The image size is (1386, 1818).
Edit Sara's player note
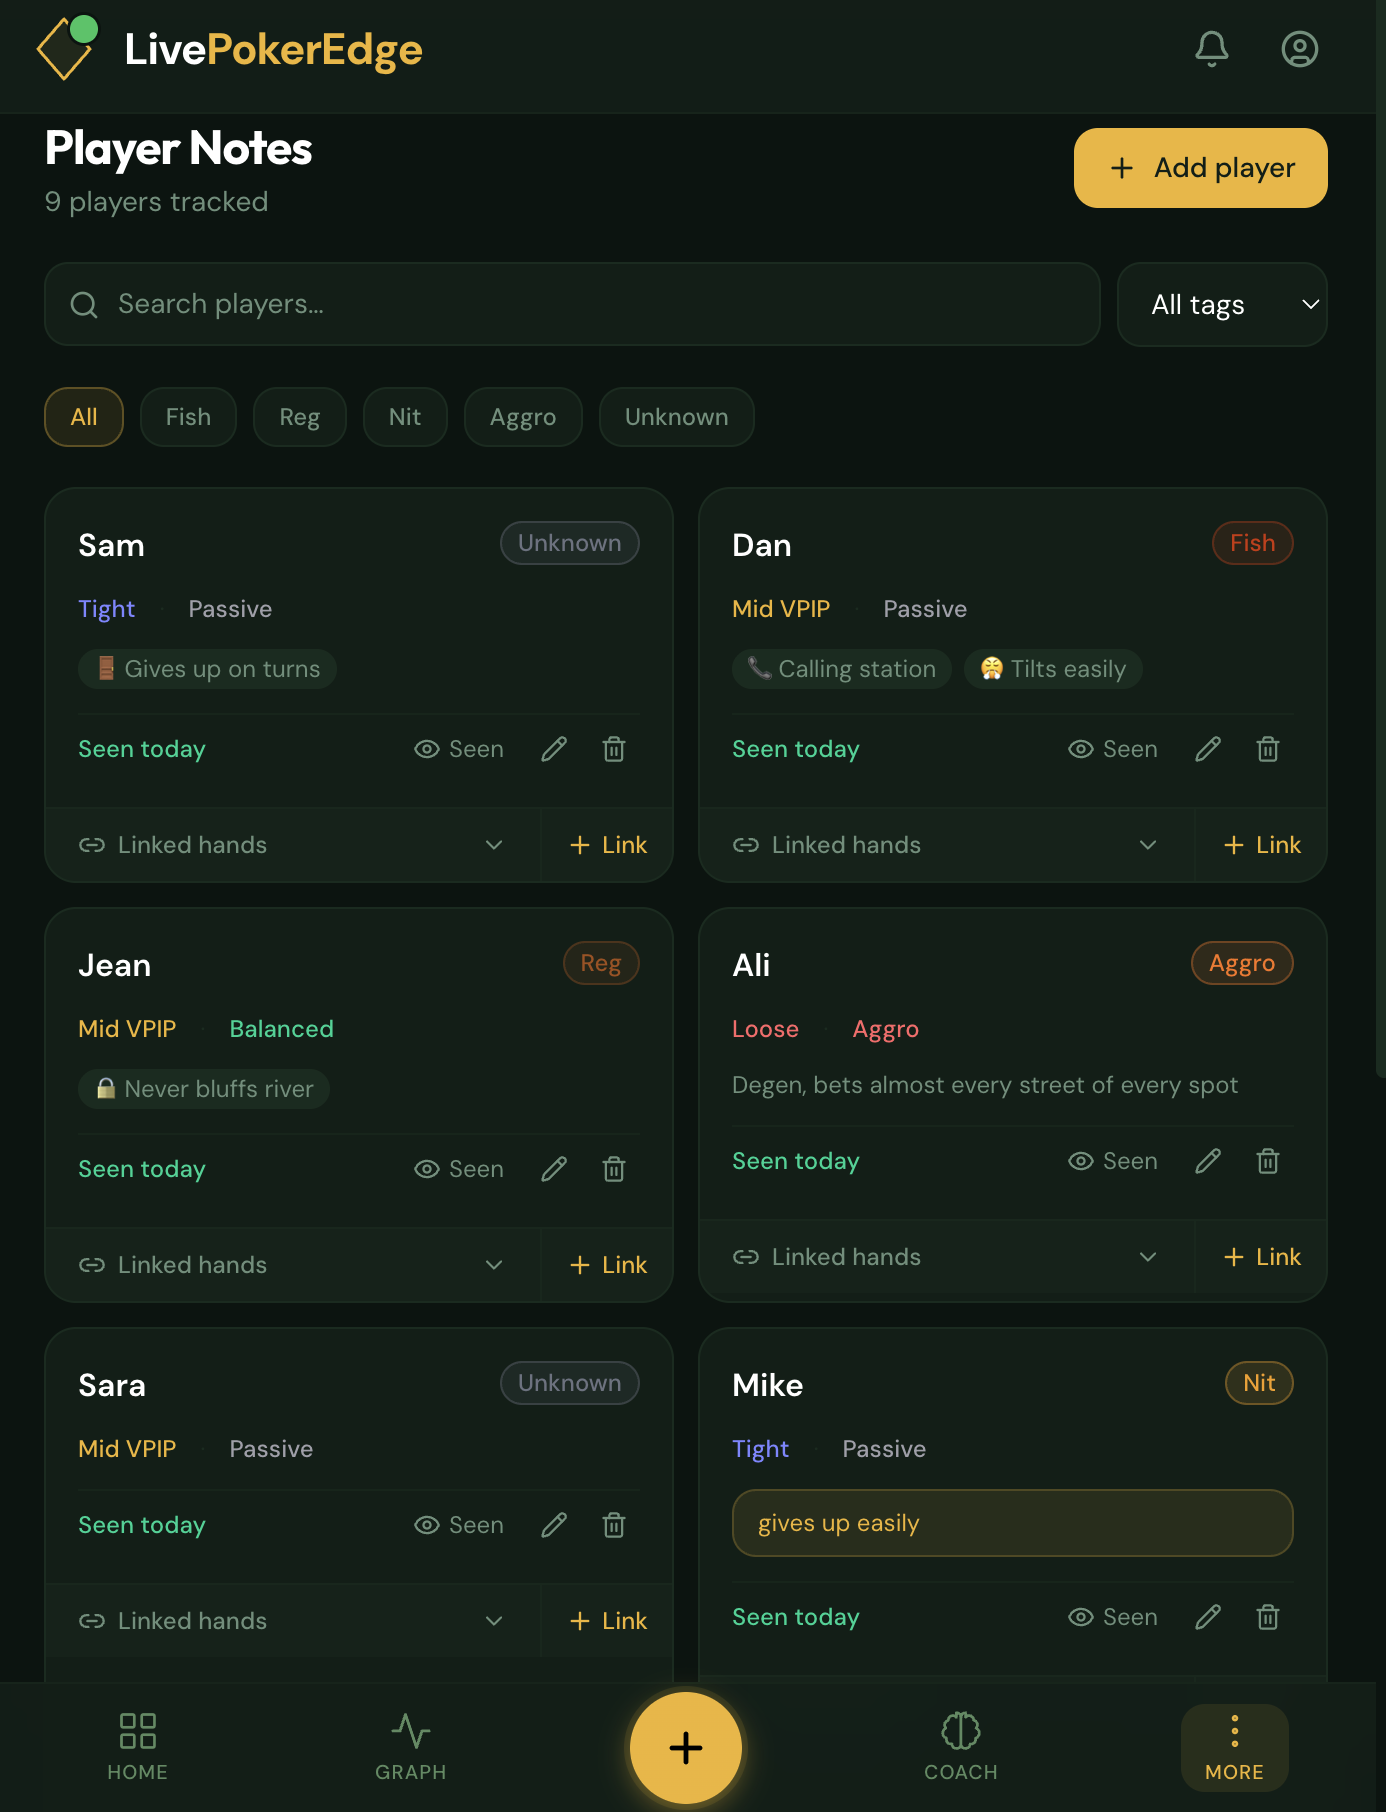[554, 1525]
